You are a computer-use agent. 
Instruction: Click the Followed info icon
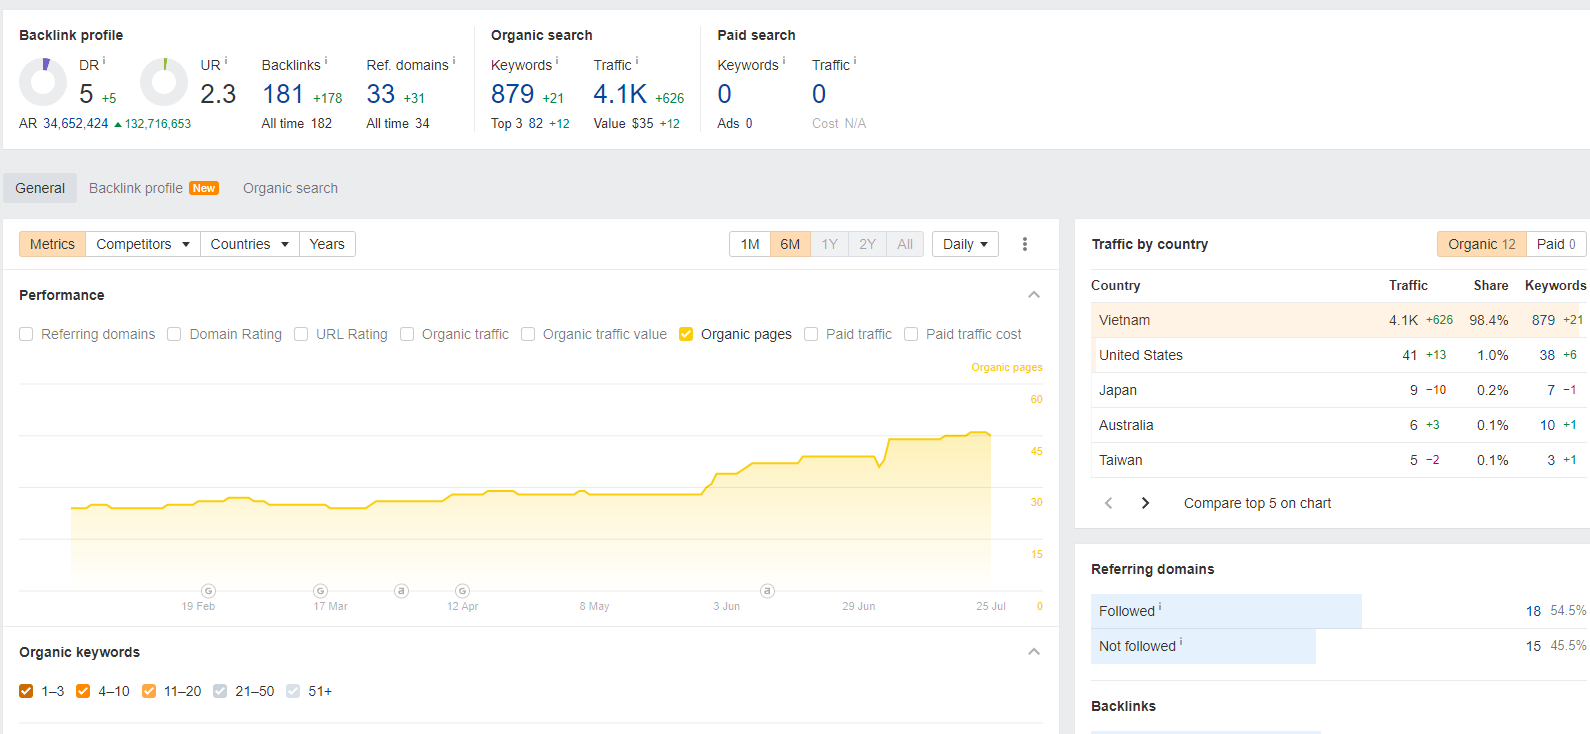[x=1160, y=608]
